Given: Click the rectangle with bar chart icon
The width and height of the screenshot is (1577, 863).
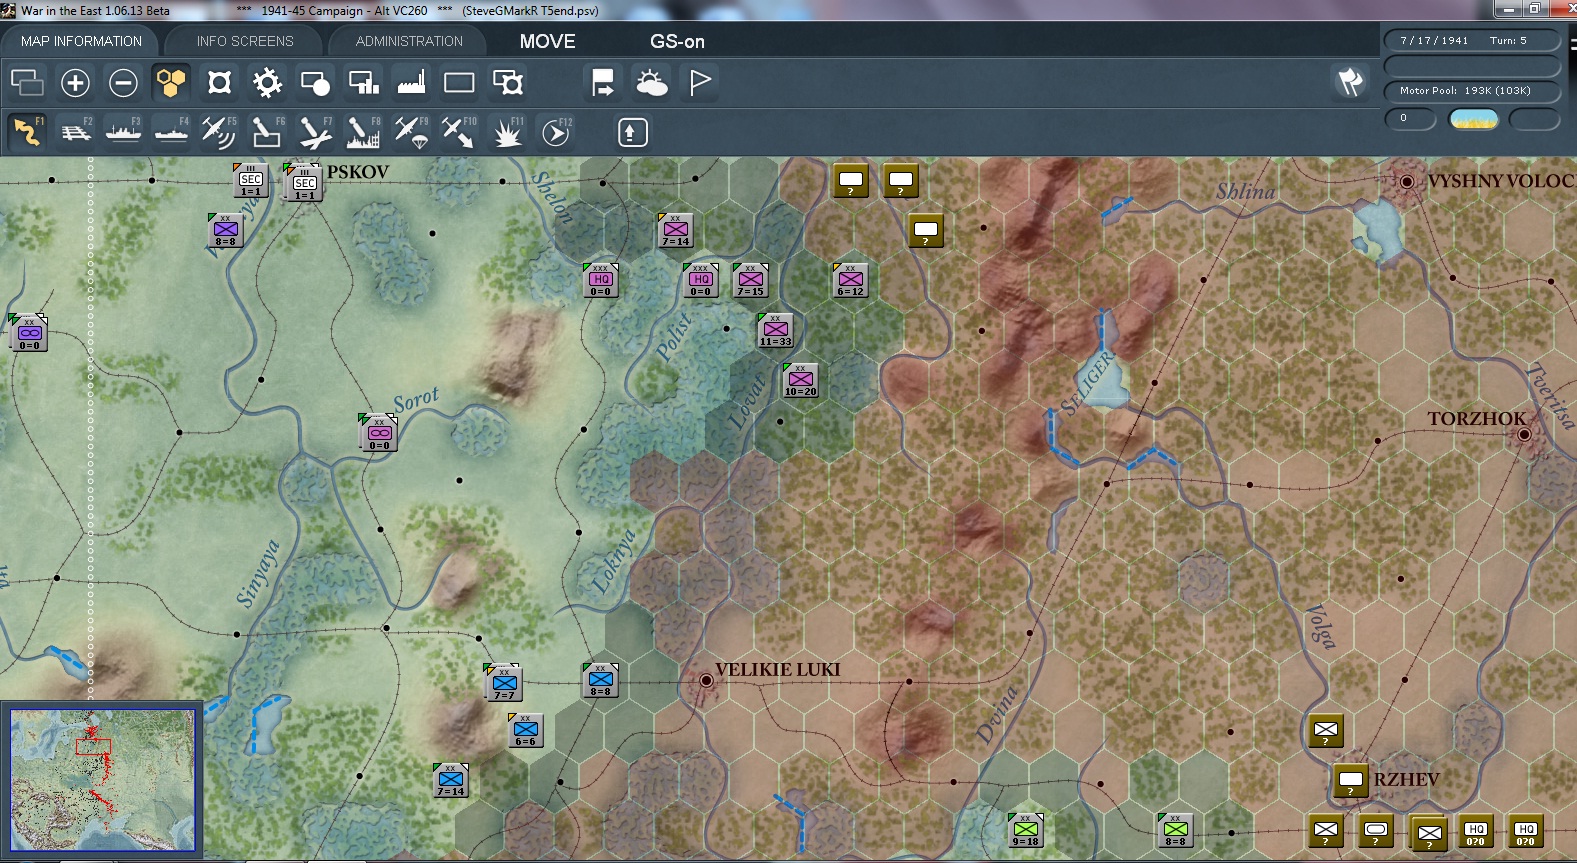Looking at the screenshot, I should click(363, 82).
